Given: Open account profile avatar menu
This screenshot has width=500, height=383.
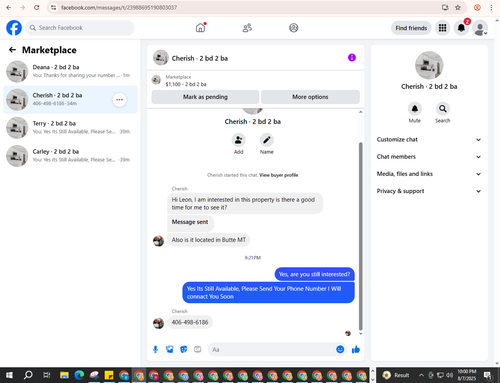Looking at the screenshot, I should 480,28.
